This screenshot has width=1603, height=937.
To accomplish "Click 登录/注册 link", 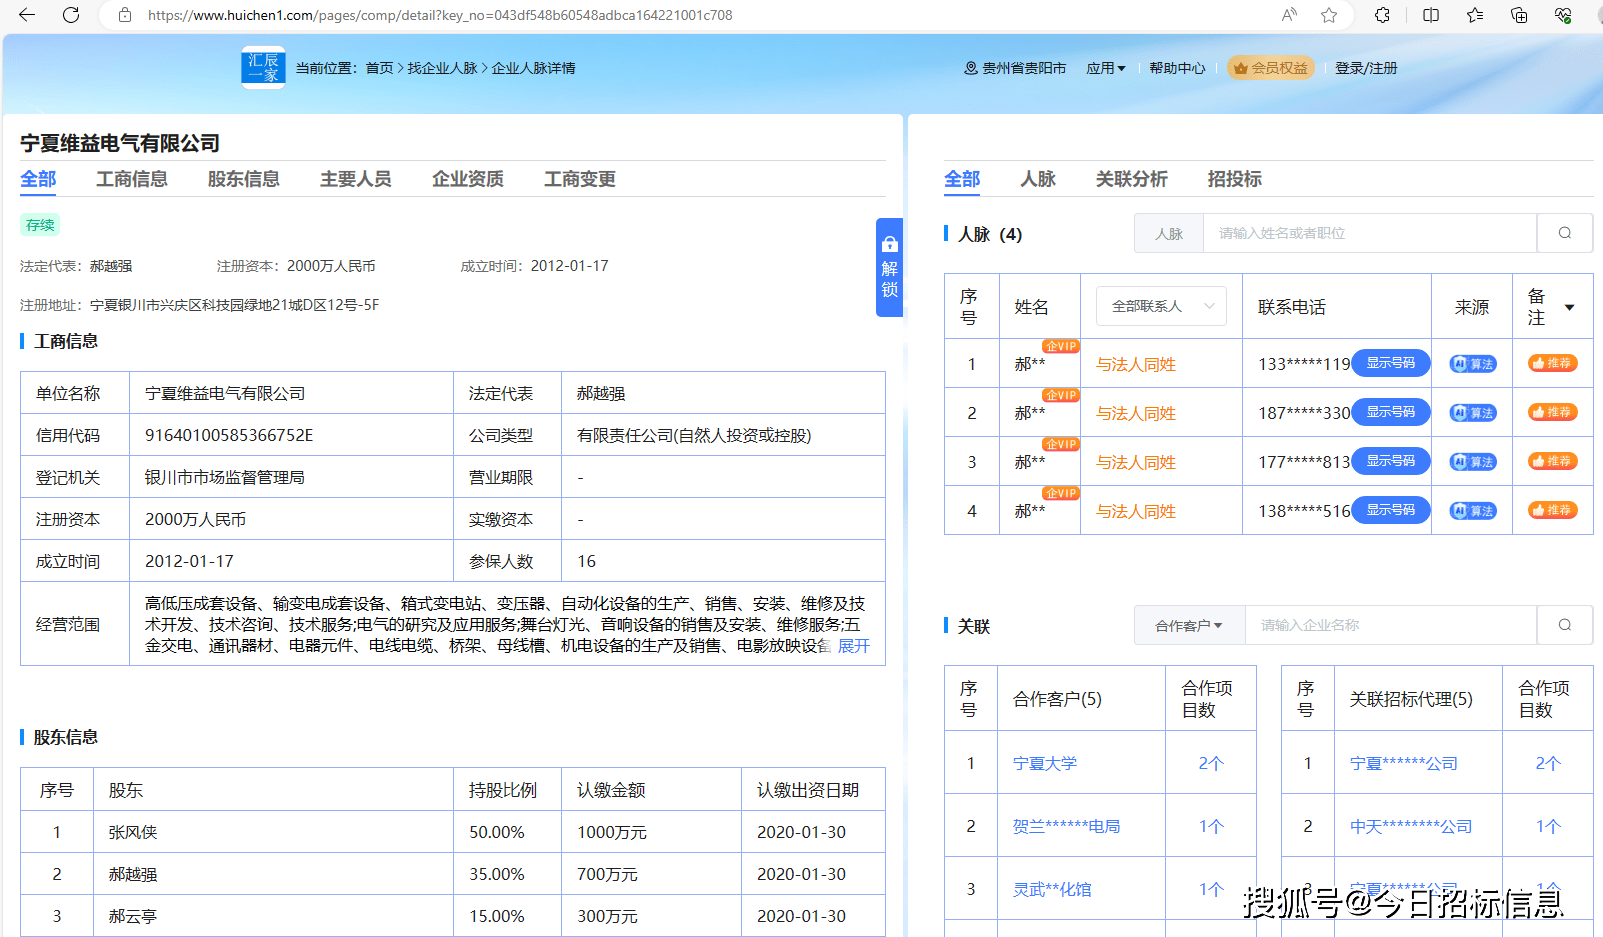I will click(x=1366, y=68).
